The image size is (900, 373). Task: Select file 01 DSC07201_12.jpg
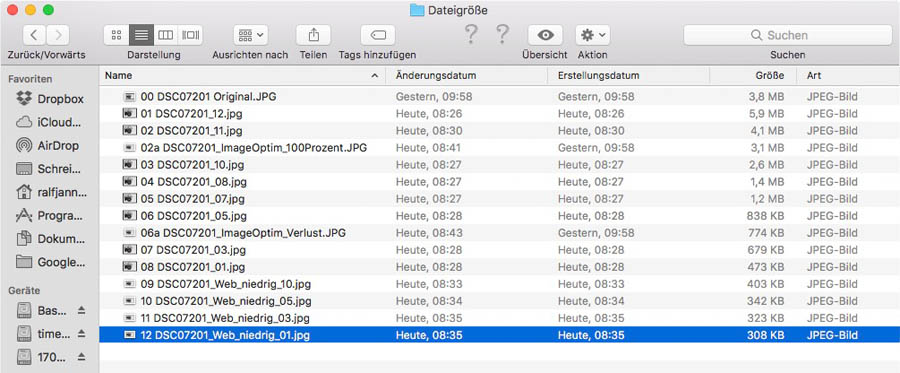499,114
